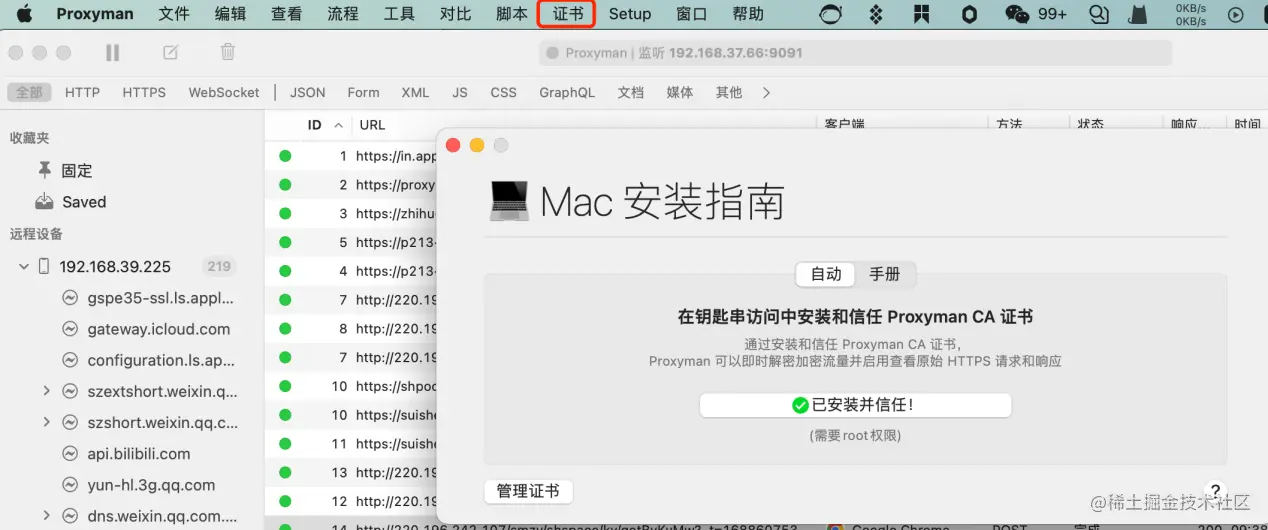The height and width of the screenshot is (530, 1268).
Task: Open the 编辑 menu
Action: click(x=230, y=14)
